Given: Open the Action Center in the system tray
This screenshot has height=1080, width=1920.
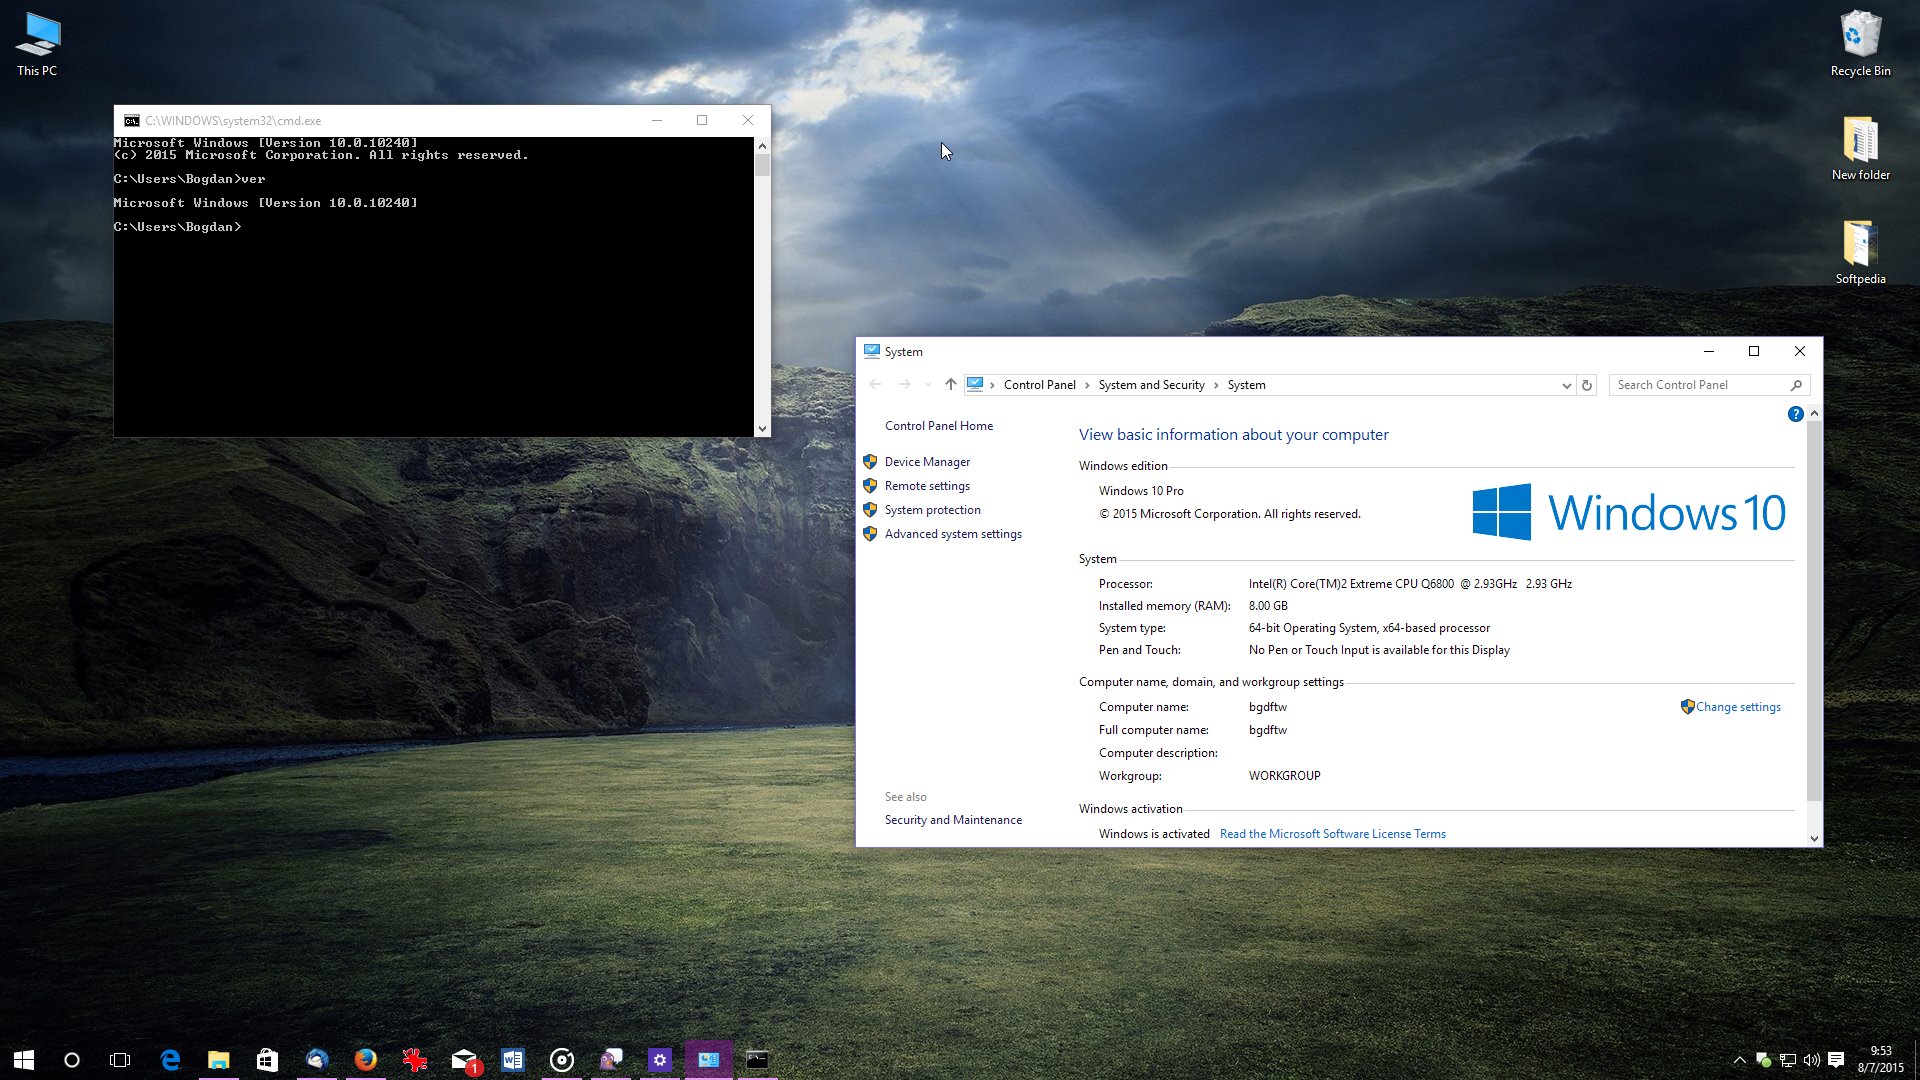Looking at the screenshot, I should click(1838, 1060).
